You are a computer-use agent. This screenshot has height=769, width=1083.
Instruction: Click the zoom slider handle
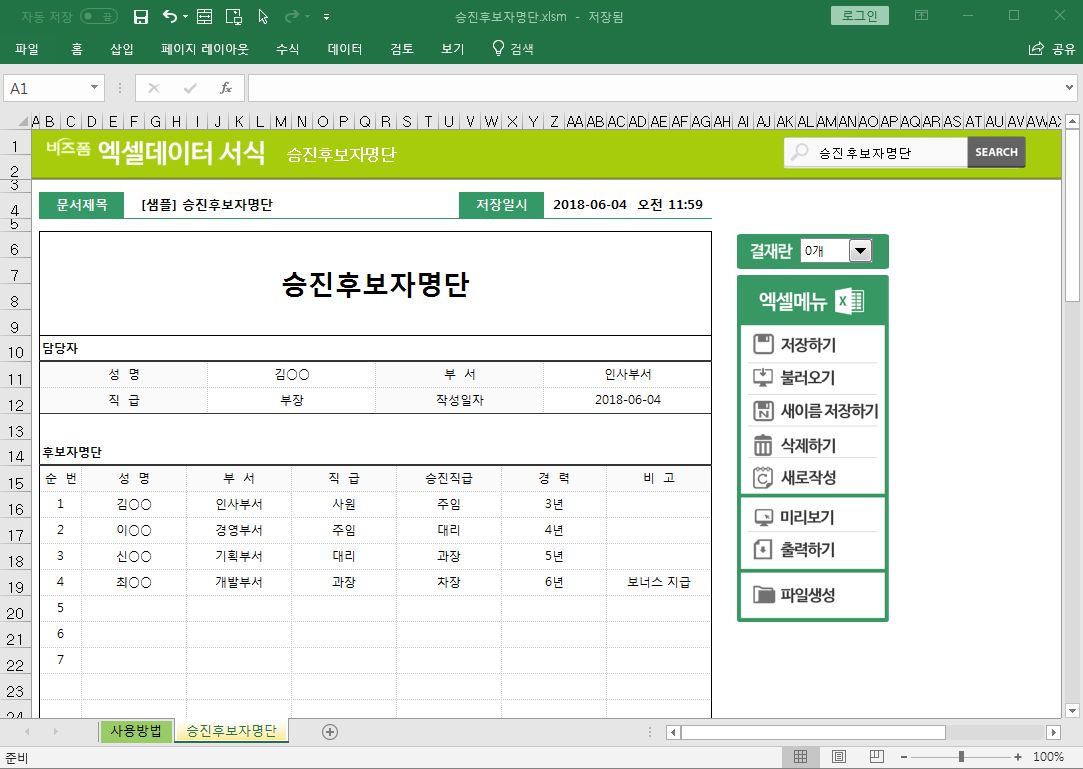coord(961,757)
